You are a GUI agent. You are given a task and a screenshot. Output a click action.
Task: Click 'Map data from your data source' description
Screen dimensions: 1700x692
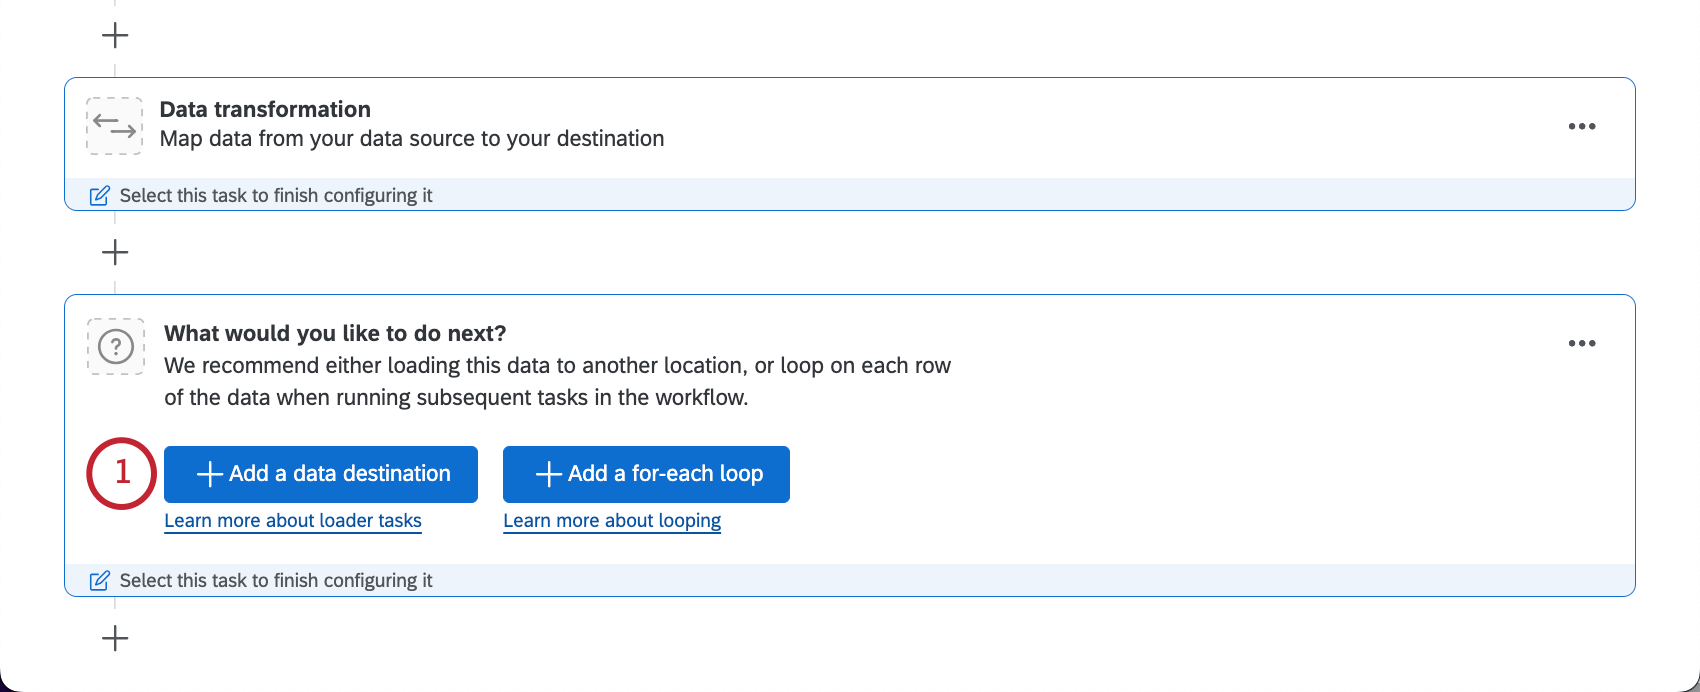click(x=412, y=138)
